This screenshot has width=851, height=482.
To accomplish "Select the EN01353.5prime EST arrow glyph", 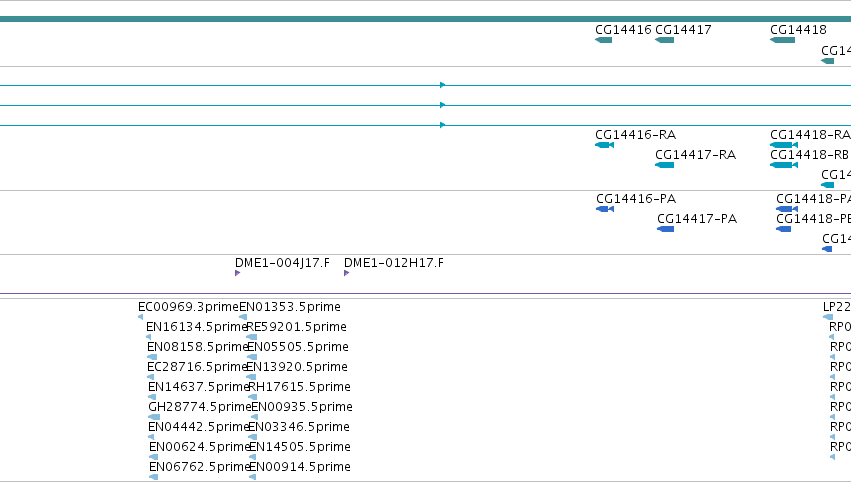I will [x=243, y=317].
